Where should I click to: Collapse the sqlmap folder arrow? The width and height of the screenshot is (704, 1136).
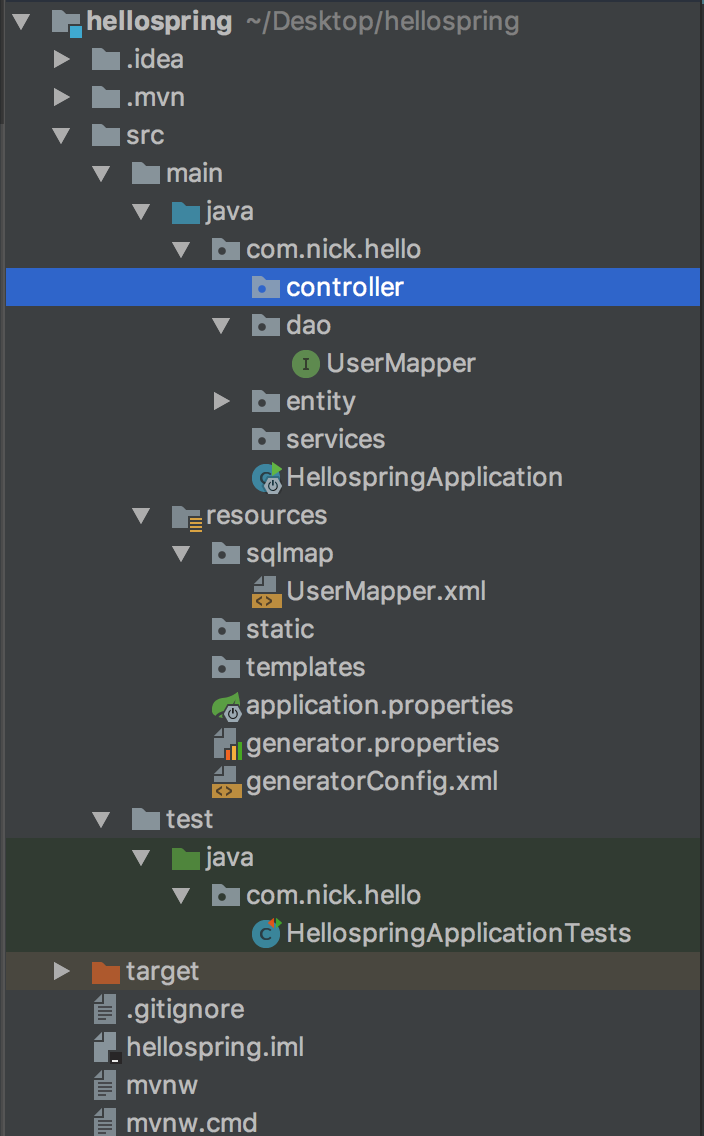(181, 554)
